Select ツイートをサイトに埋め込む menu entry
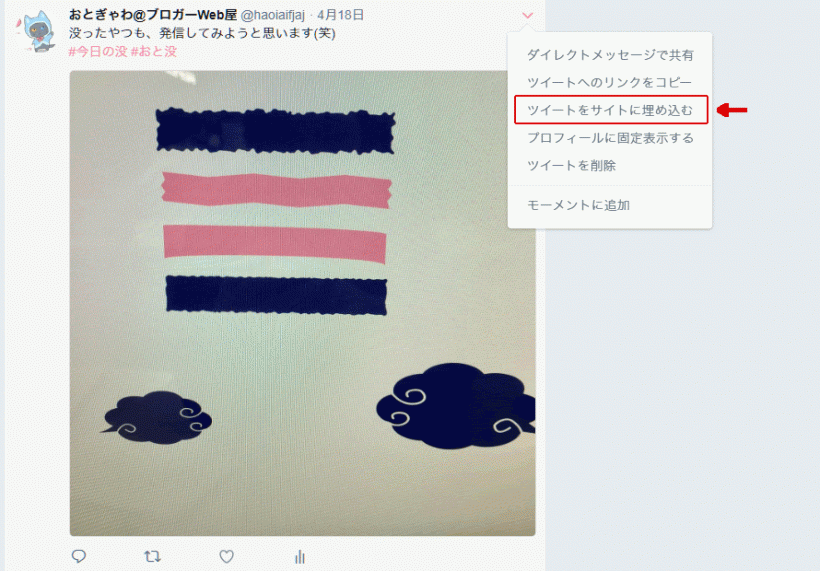Screen dimensions: 820x571 pyautogui.click(x=611, y=110)
